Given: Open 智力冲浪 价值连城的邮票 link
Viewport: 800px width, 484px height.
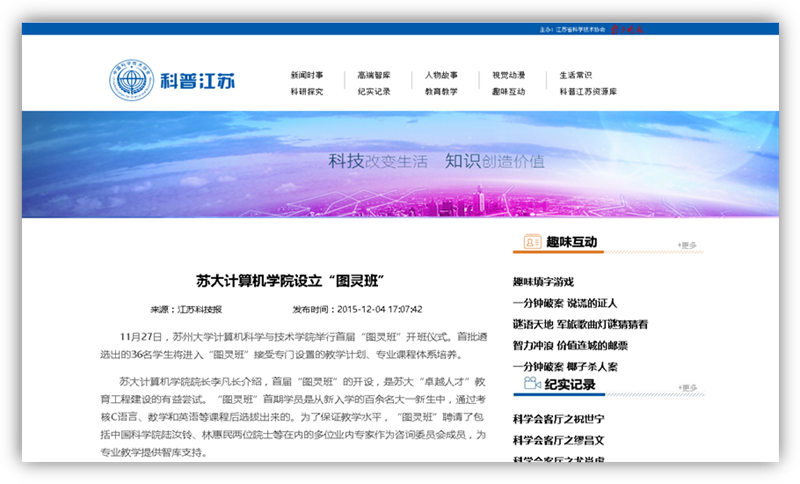Looking at the screenshot, I should 570,345.
